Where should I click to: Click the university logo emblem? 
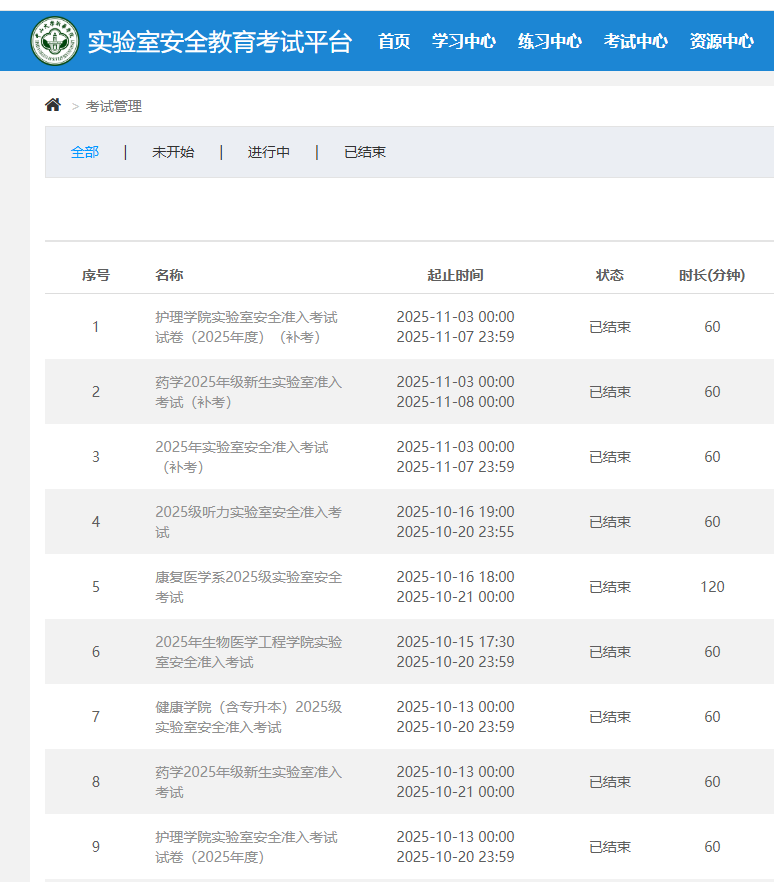[54, 41]
